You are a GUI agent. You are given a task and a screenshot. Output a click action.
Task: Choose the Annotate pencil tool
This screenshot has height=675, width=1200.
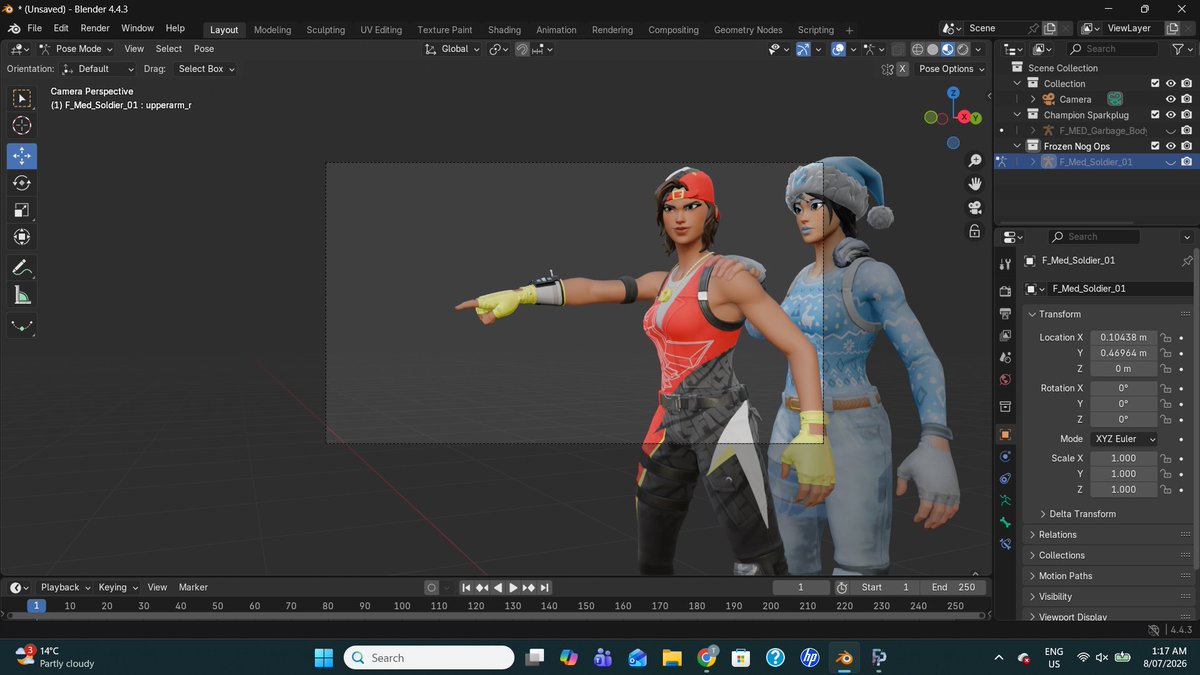[x=22, y=268]
